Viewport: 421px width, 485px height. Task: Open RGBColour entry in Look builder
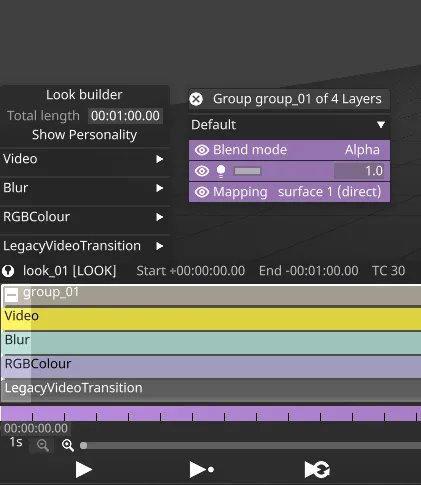coord(85,217)
